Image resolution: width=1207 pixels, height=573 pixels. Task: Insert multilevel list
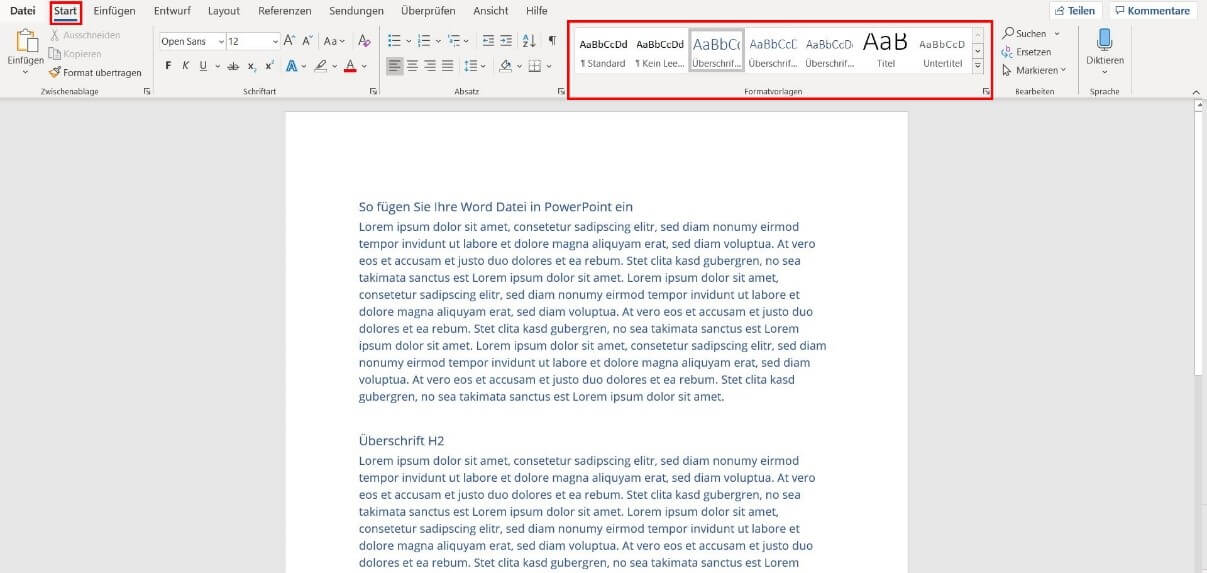tap(454, 41)
